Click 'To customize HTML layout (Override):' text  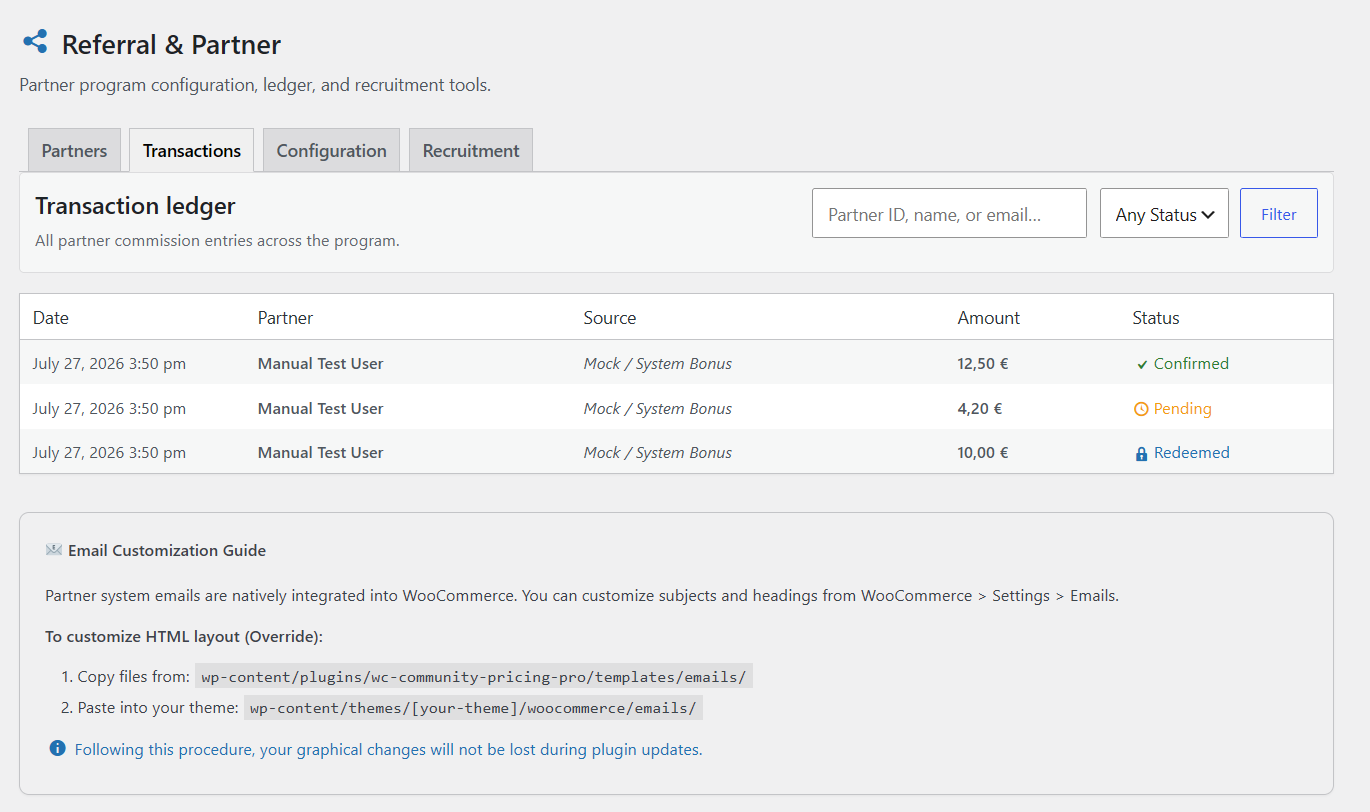[x=184, y=636]
